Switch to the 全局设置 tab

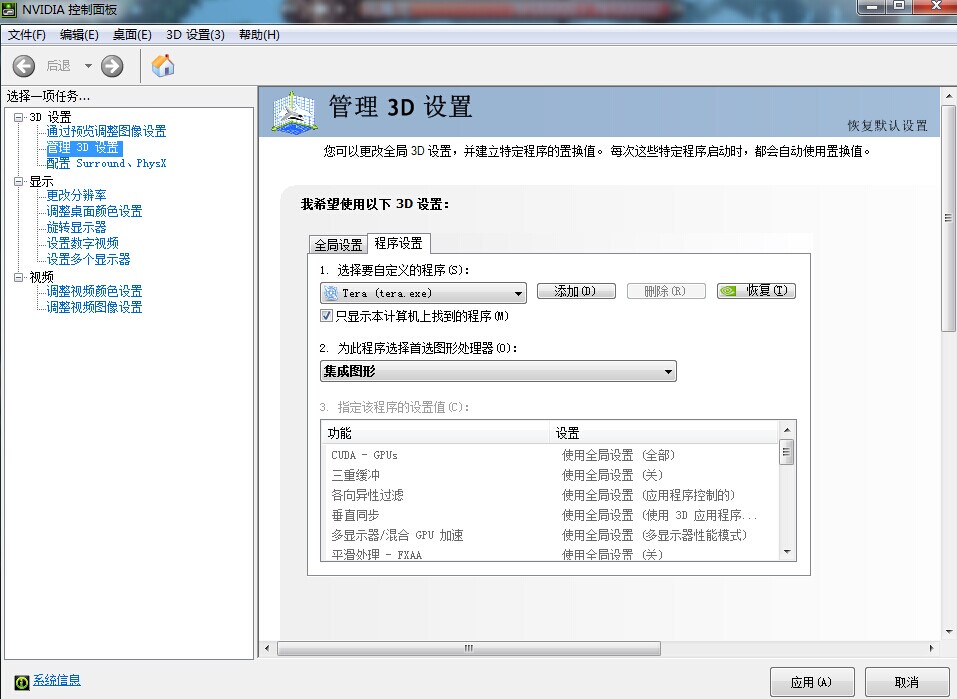(x=339, y=245)
